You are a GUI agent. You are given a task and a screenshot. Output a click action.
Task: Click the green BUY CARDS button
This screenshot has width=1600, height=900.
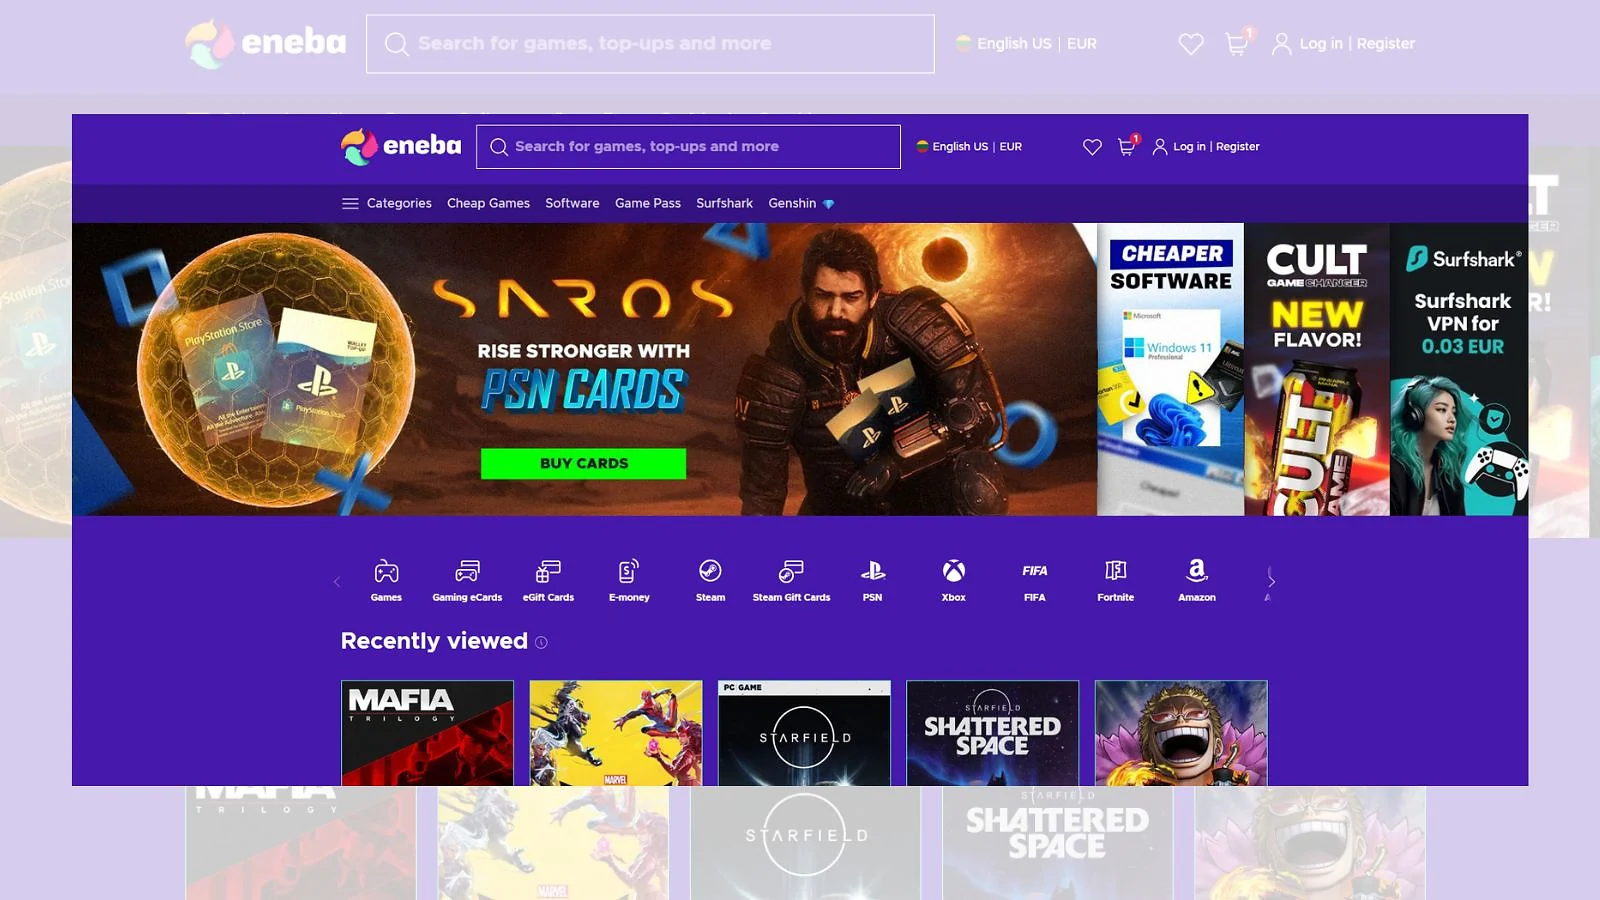pyautogui.click(x=583, y=463)
